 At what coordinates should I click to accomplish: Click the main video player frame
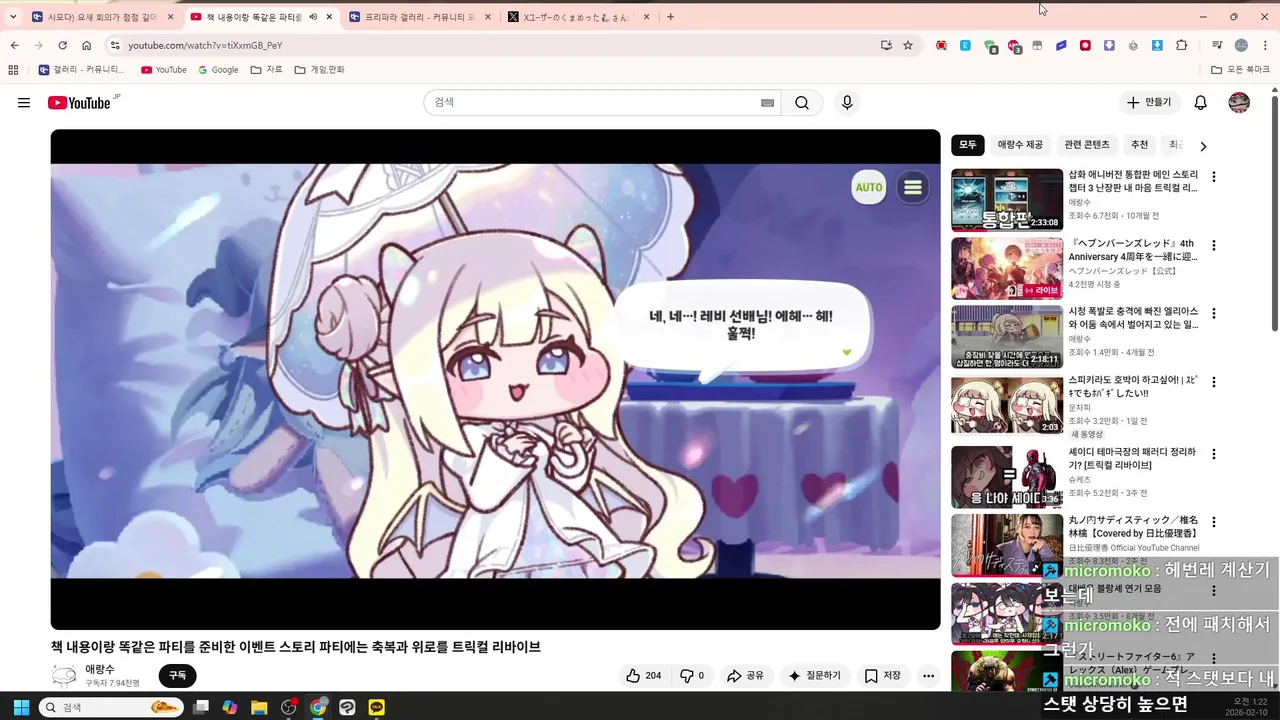click(x=495, y=379)
